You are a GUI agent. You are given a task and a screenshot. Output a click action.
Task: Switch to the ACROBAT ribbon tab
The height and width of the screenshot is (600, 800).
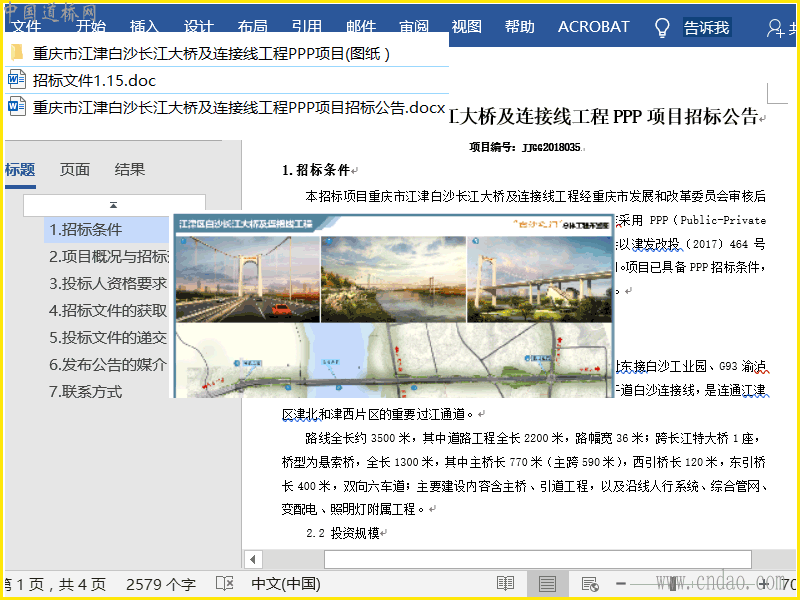pyautogui.click(x=593, y=27)
